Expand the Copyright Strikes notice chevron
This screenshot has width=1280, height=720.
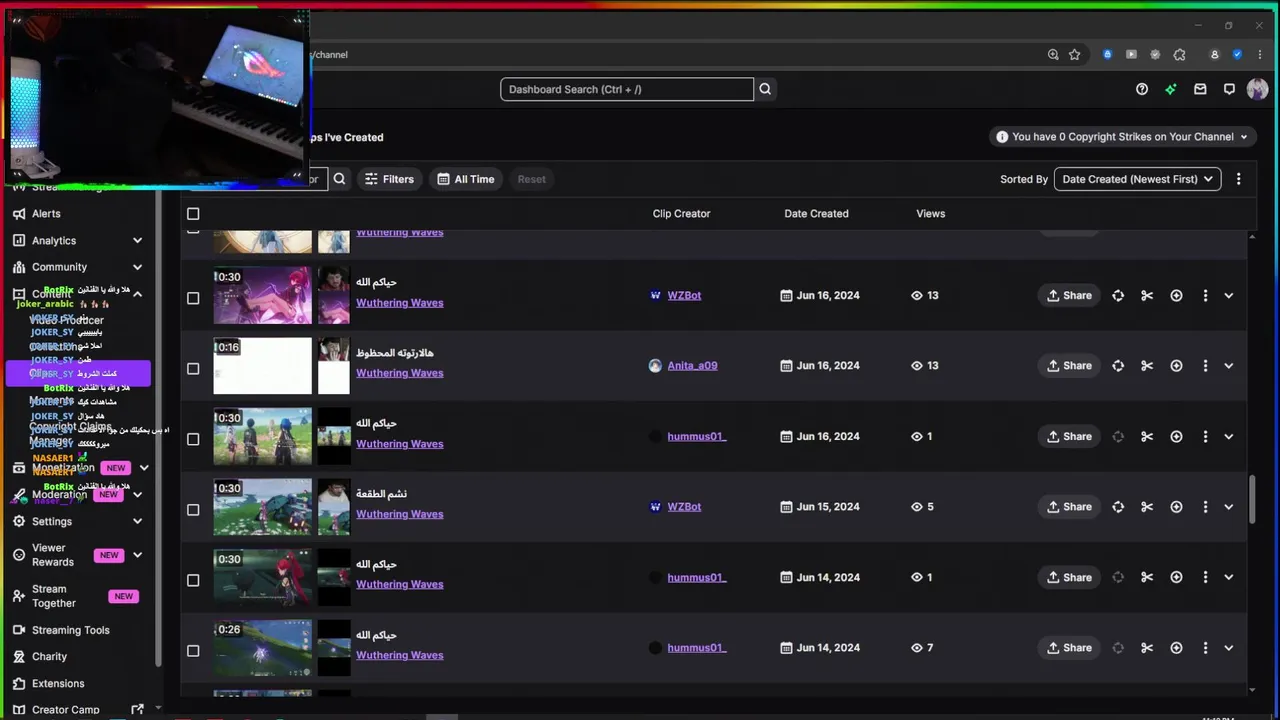point(1244,137)
